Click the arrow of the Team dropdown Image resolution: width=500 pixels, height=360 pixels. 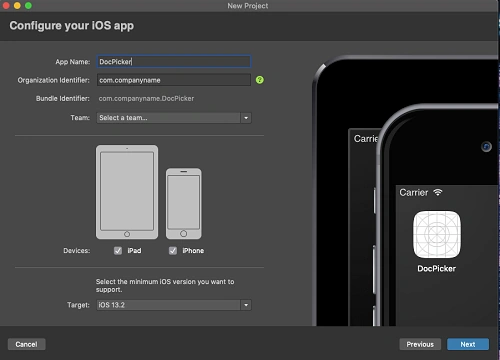click(x=246, y=118)
